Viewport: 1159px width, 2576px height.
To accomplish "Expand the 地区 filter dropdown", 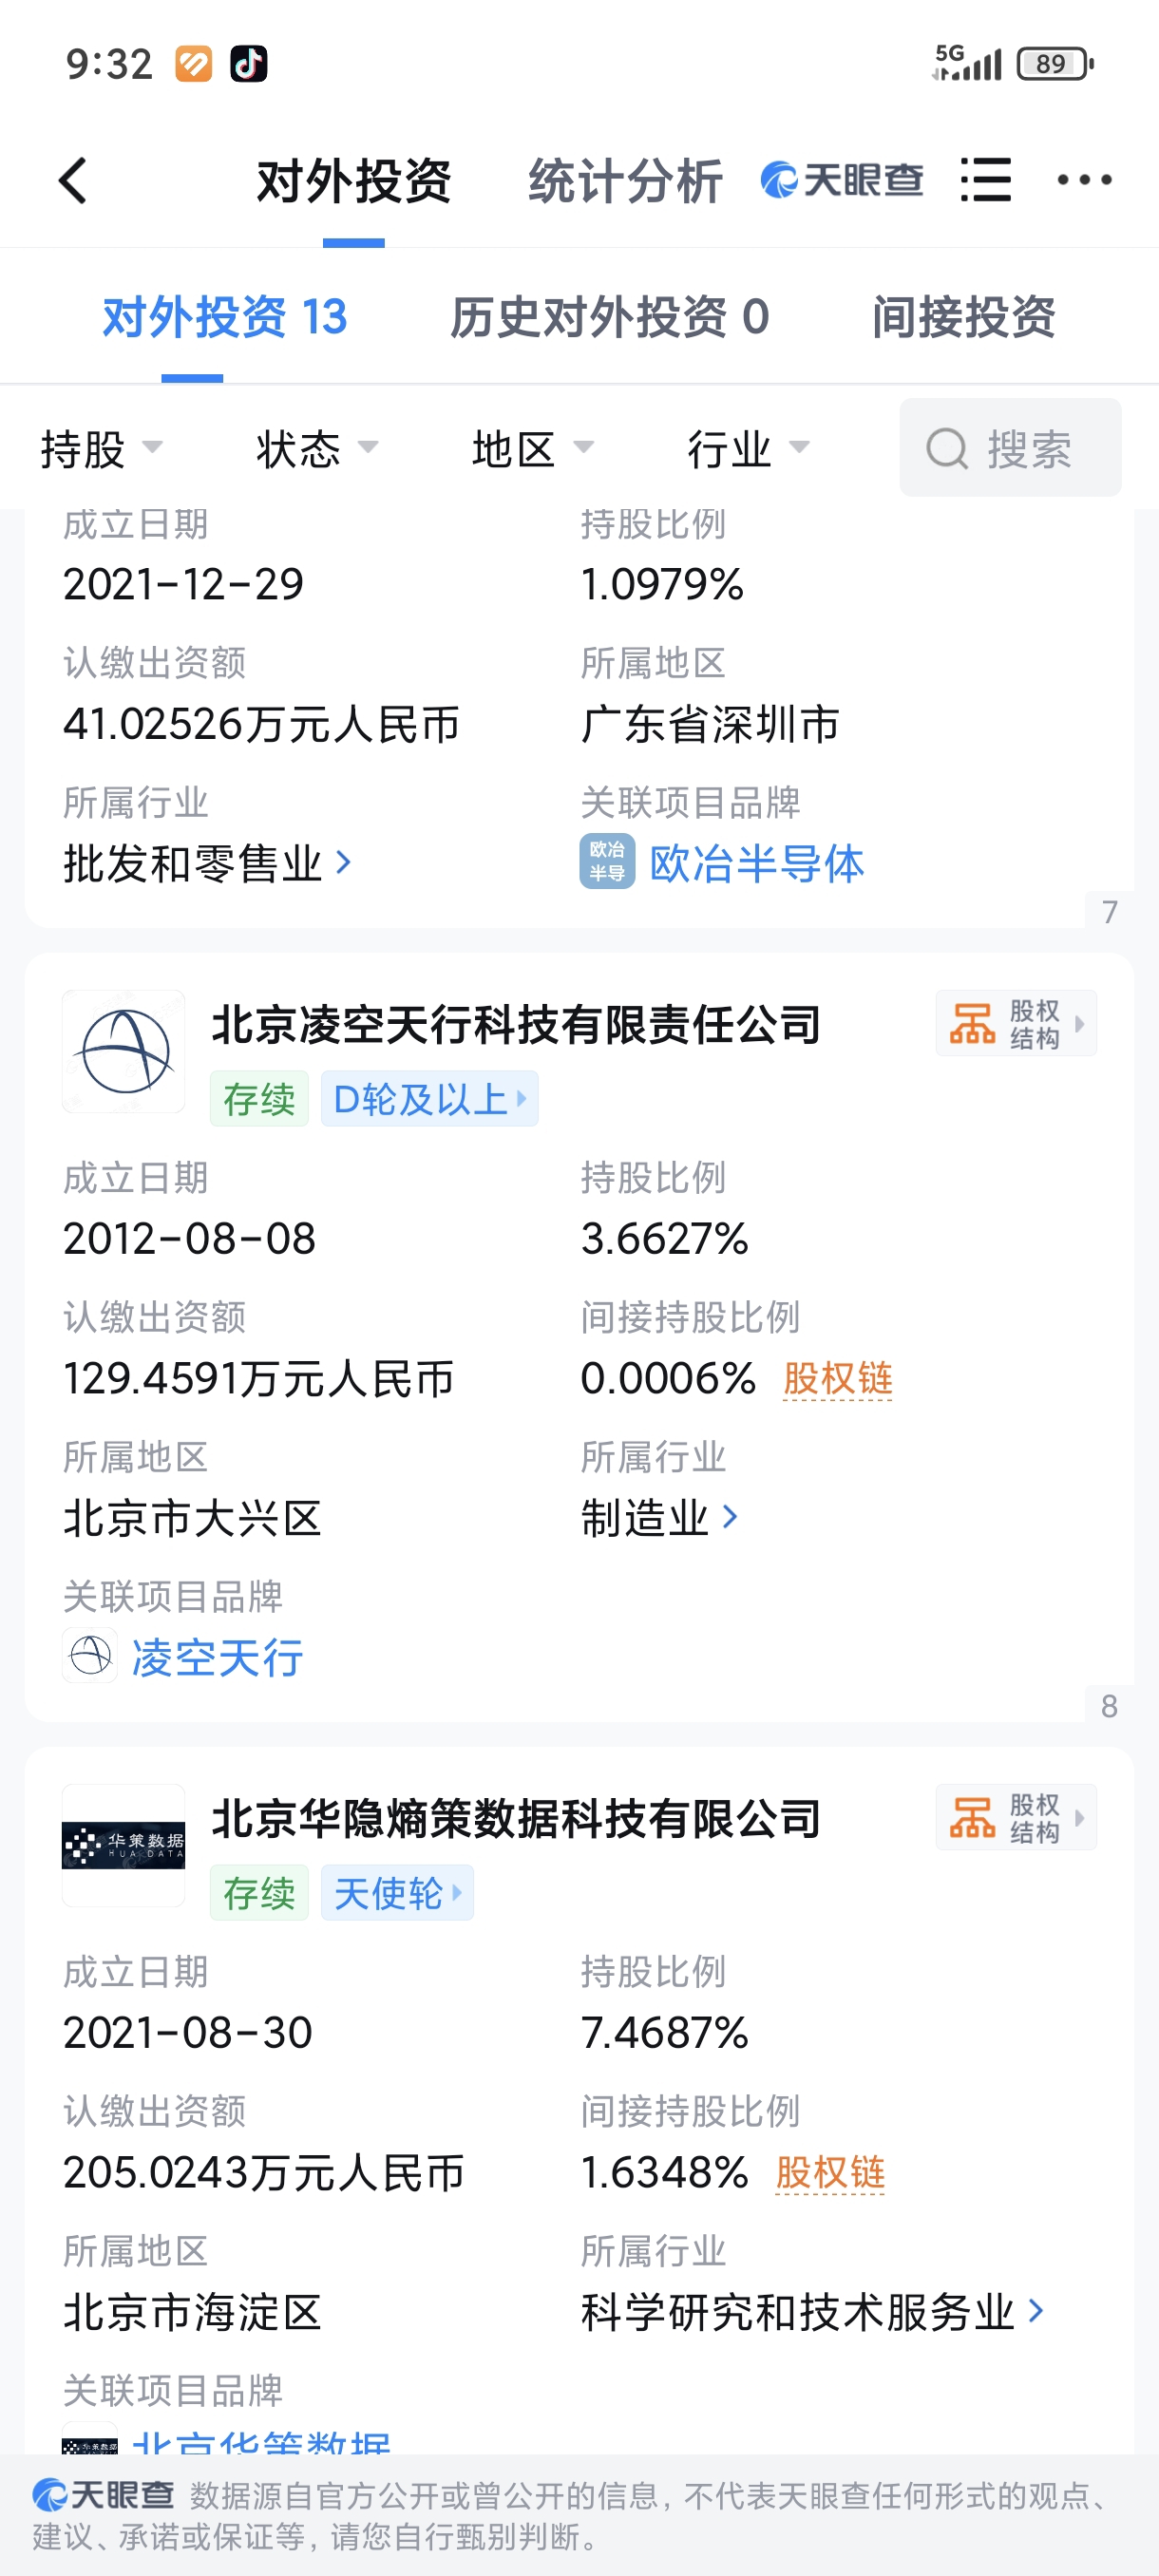I will (x=533, y=448).
